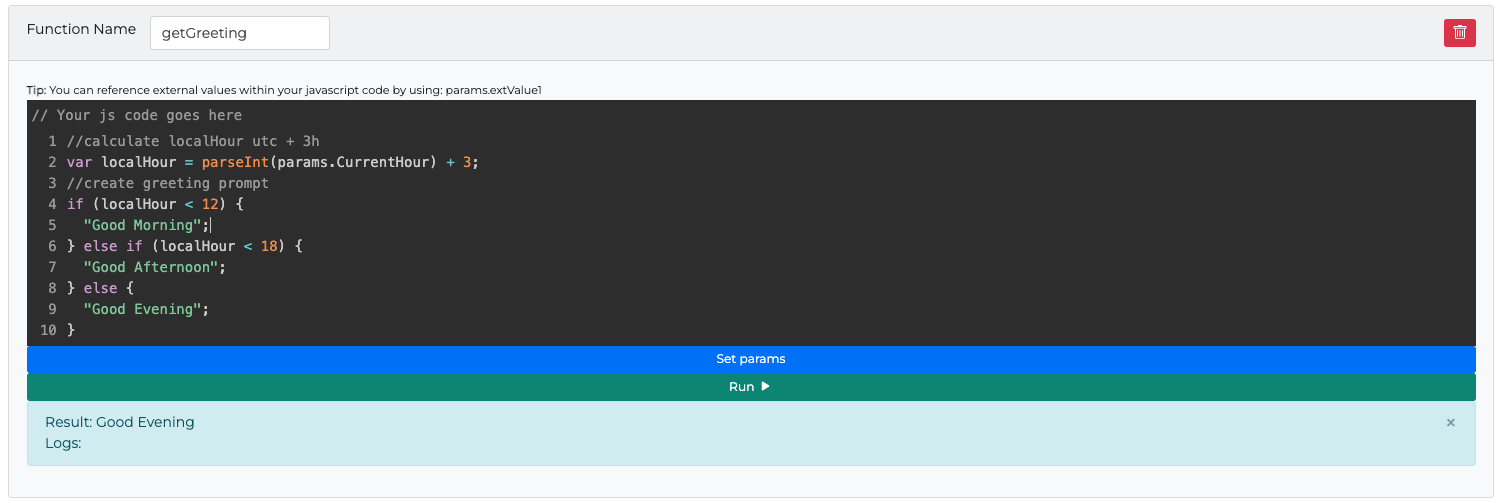This screenshot has width=1501, height=503.
Task: Click the parseInt function call in code
Action: pyautogui.click(x=235, y=162)
